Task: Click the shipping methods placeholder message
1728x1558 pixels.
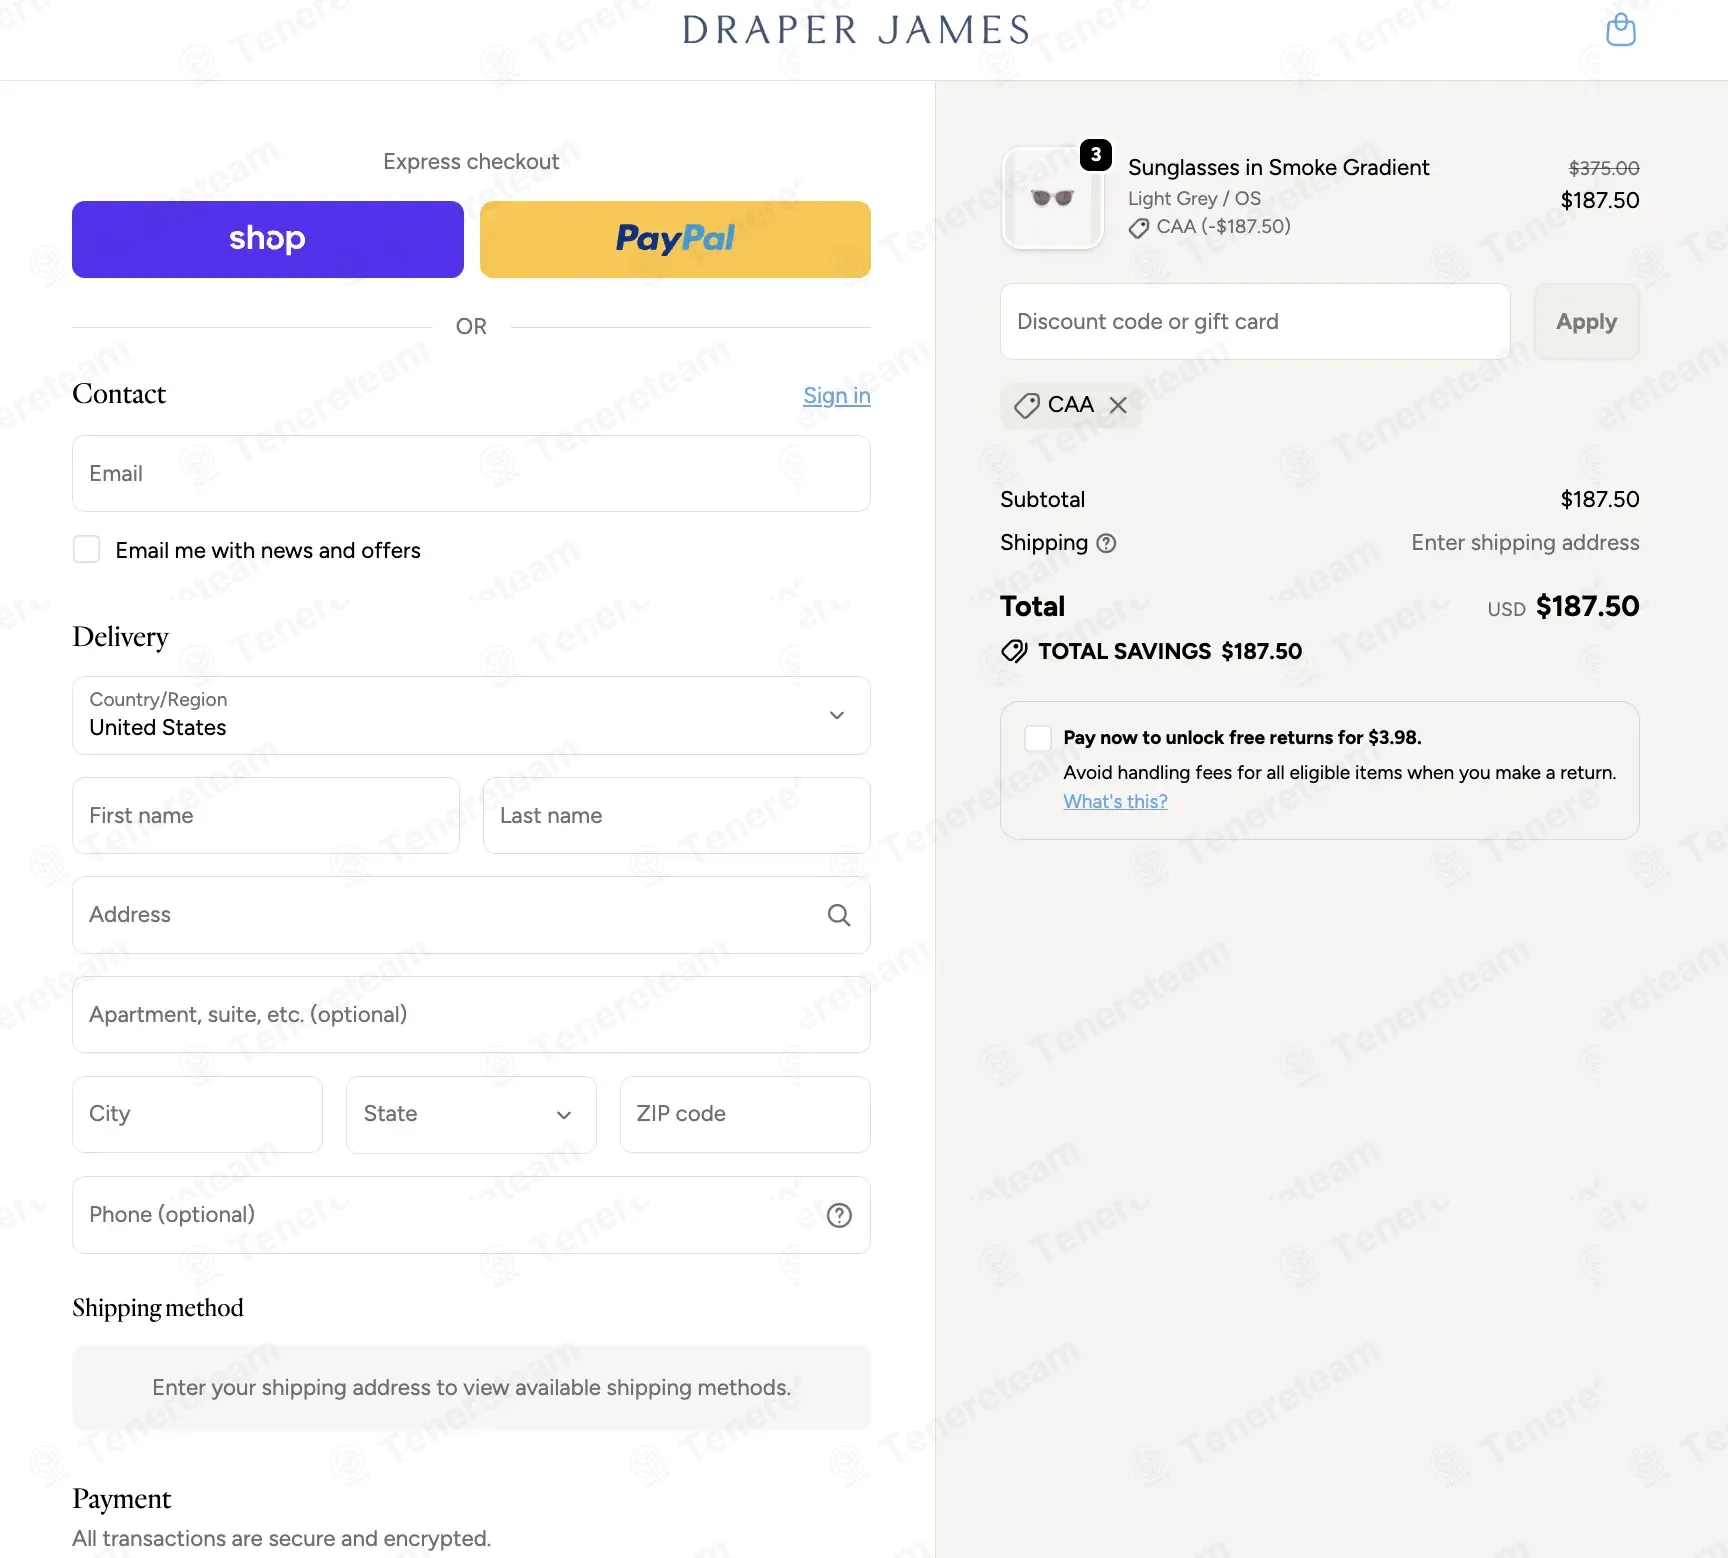Action: [471, 1388]
